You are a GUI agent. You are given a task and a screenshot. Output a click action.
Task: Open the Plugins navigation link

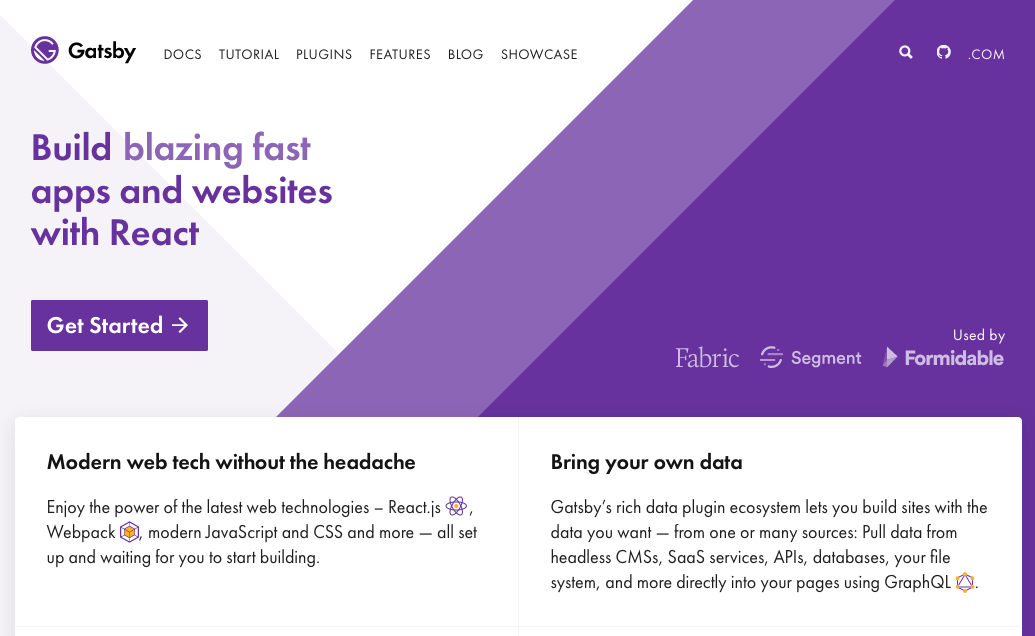(x=324, y=55)
